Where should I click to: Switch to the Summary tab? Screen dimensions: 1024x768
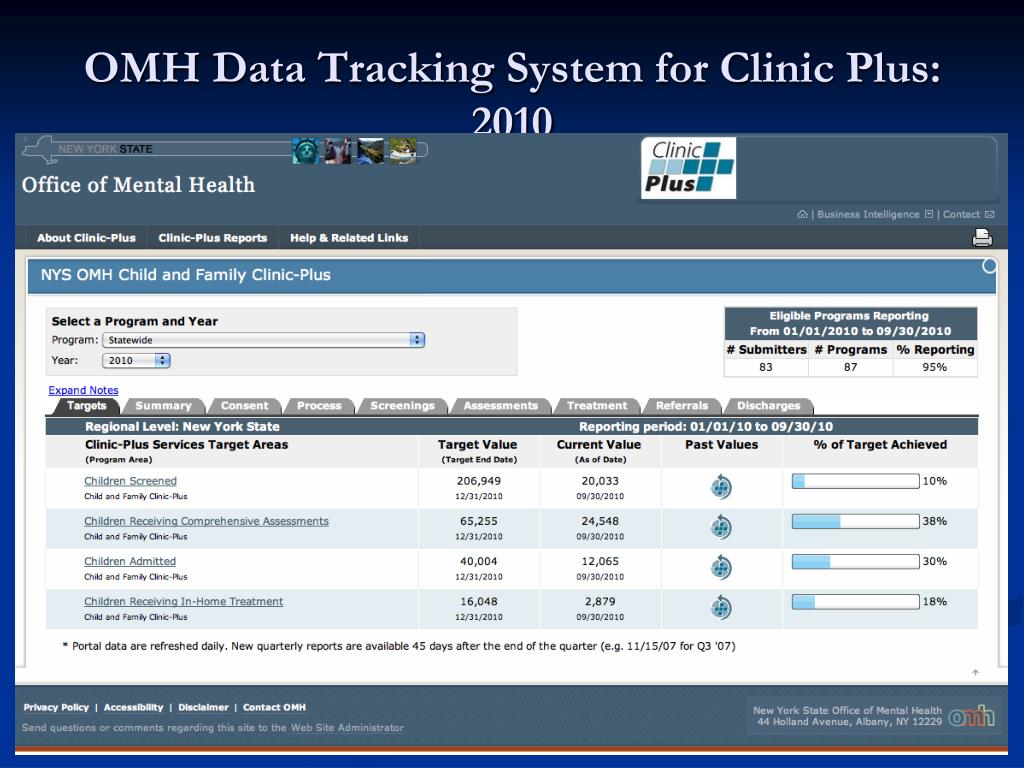point(163,406)
